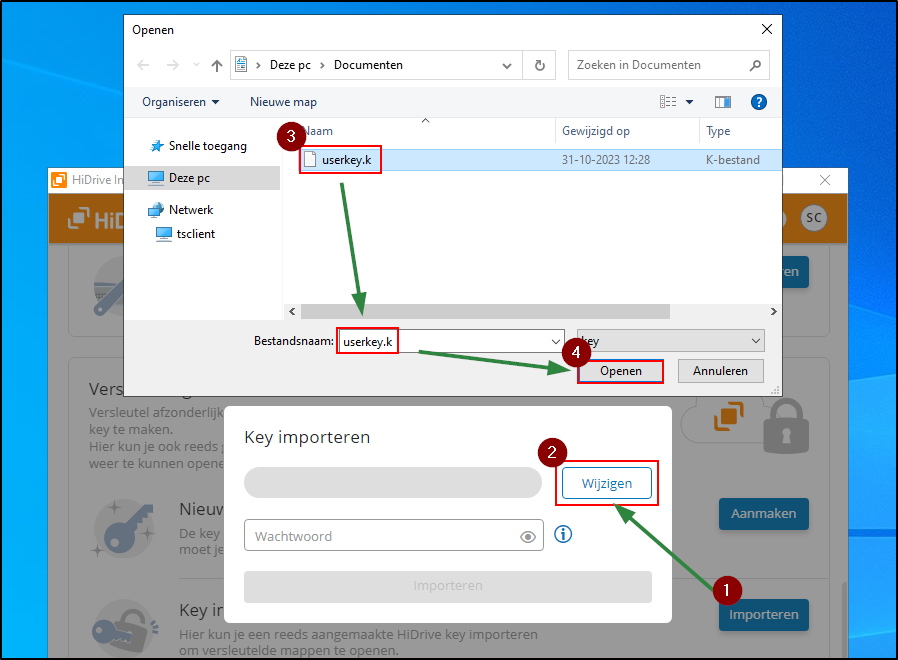Open the view options dropdown arrow

click(x=689, y=102)
